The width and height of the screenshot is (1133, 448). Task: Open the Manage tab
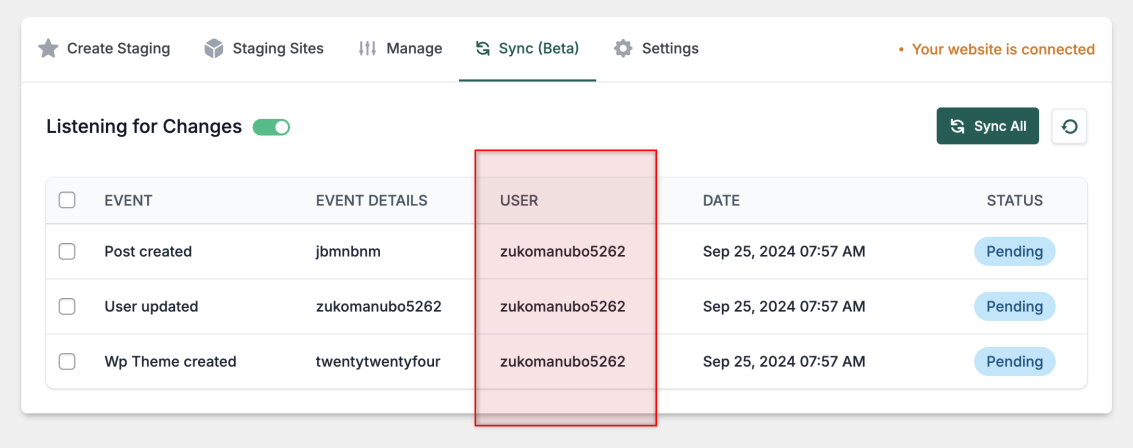tap(400, 49)
